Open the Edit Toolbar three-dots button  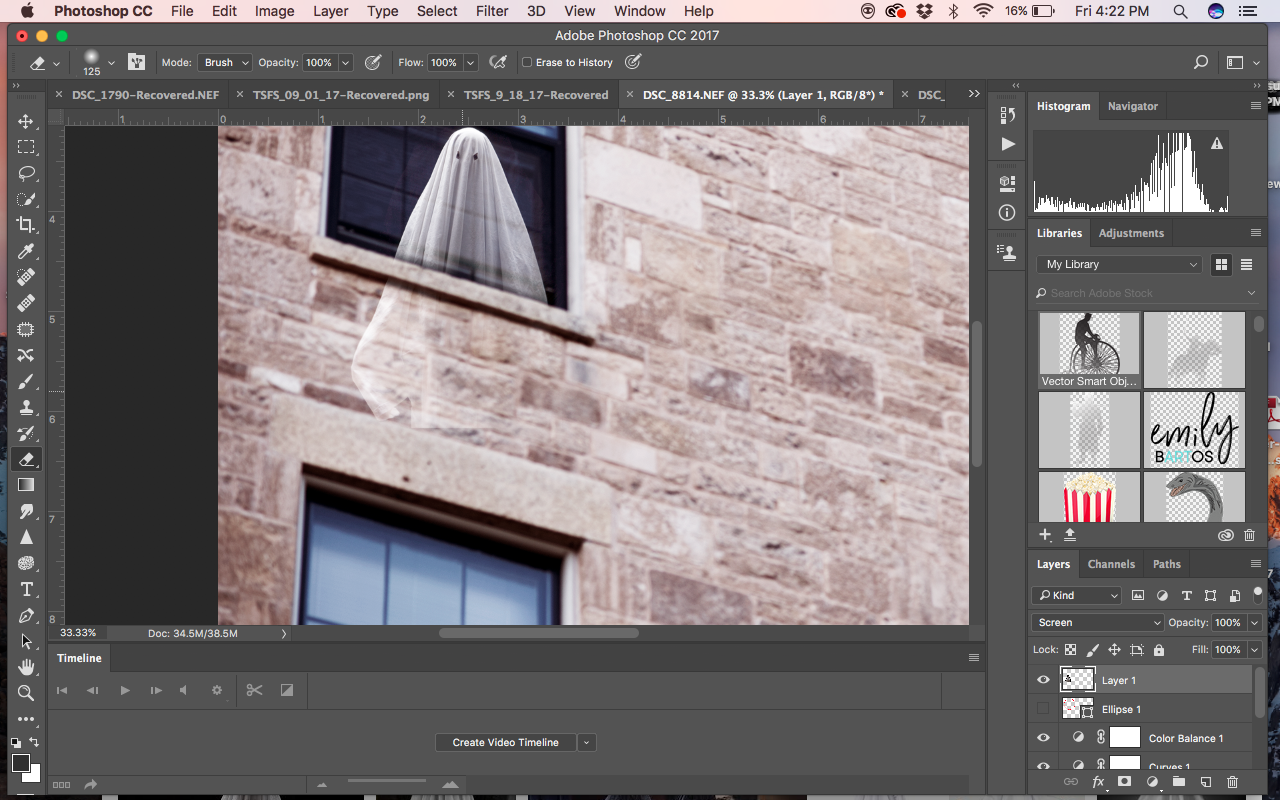pos(26,719)
